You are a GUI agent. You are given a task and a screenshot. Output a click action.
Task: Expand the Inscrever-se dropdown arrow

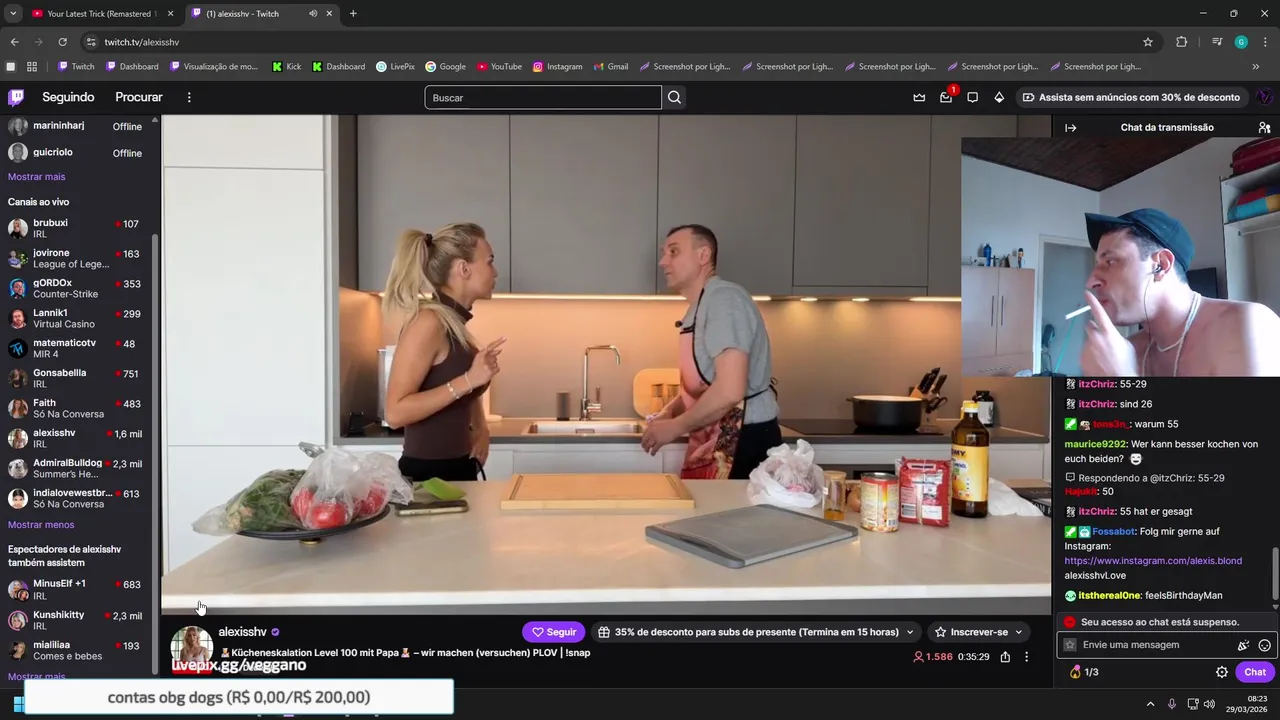tap(1018, 632)
